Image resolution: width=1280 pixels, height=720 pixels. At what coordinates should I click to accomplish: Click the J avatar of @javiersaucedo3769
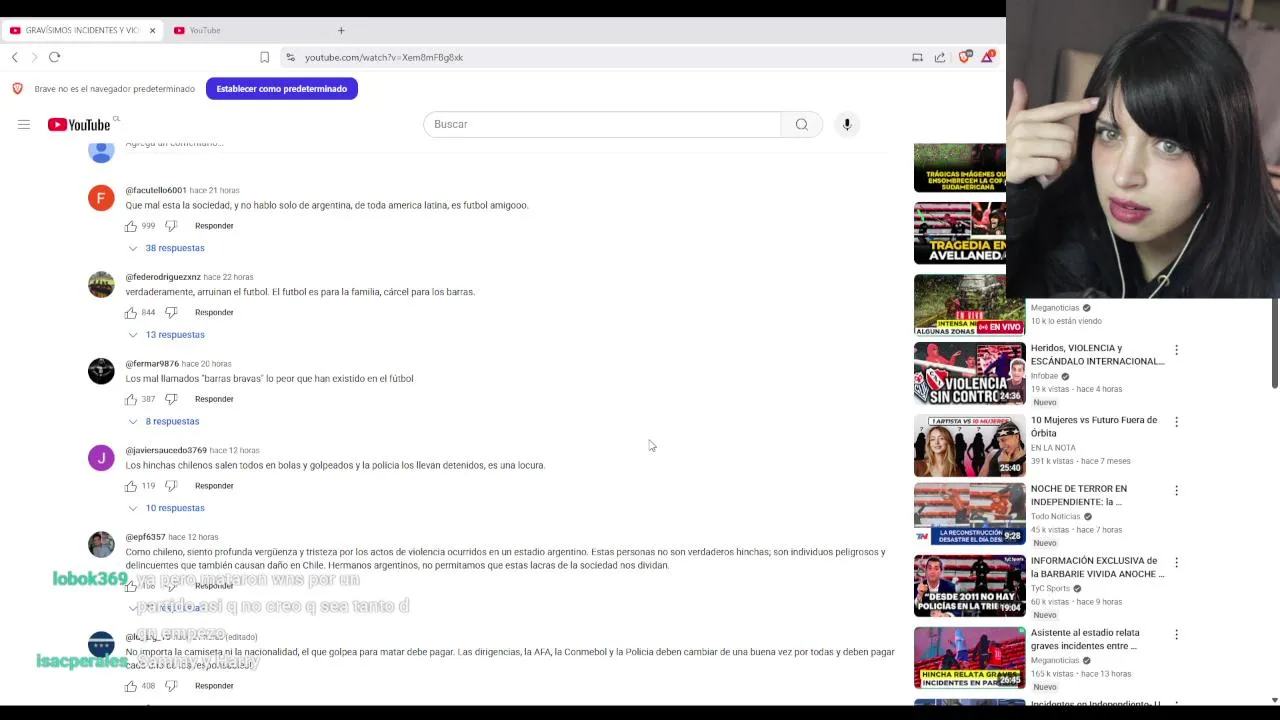click(x=101, y=458)
